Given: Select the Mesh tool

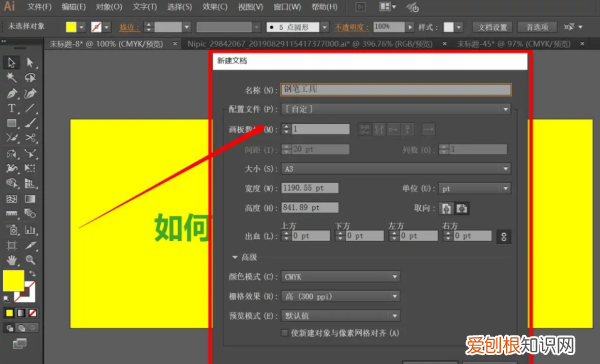Looking at the screenshot, I should tap(11, 199).
